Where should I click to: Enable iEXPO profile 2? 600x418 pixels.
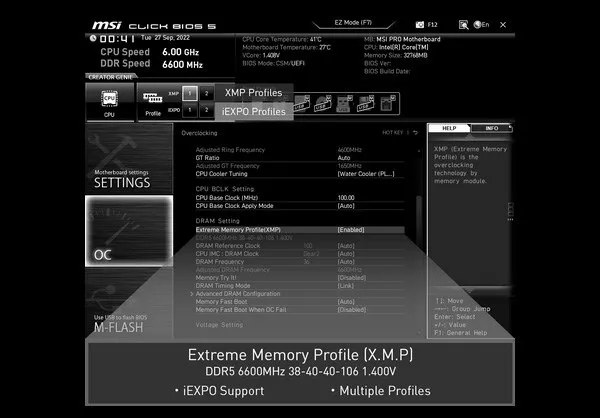click(207, 110)
